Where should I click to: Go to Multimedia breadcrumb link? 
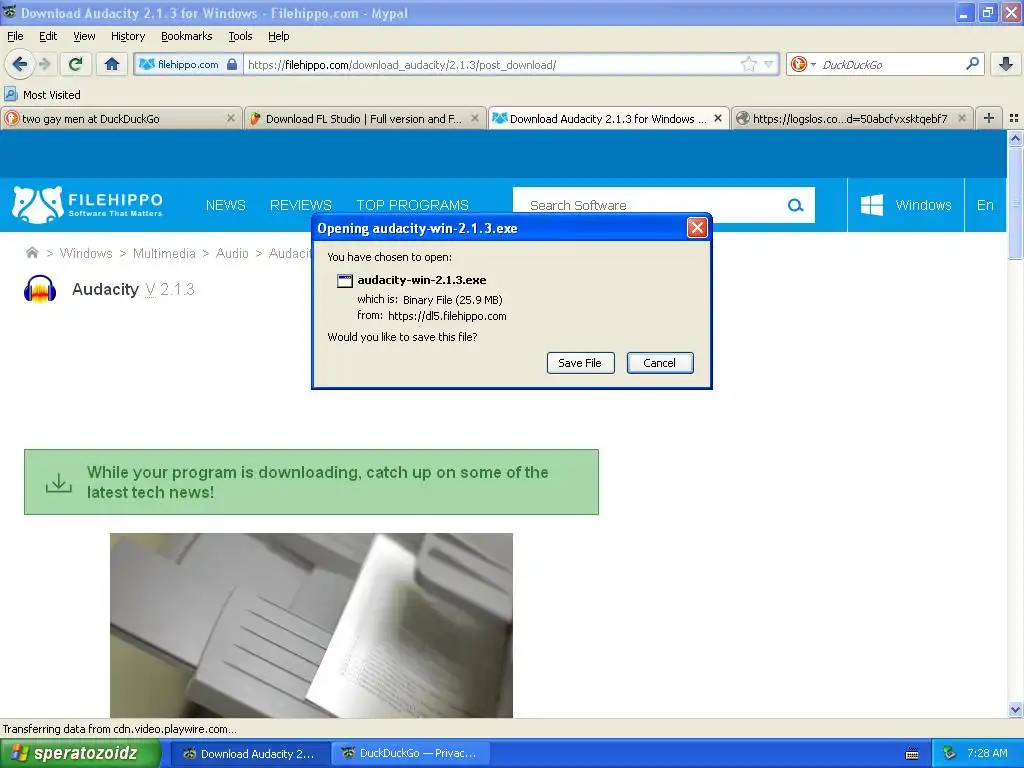point(164,253)
